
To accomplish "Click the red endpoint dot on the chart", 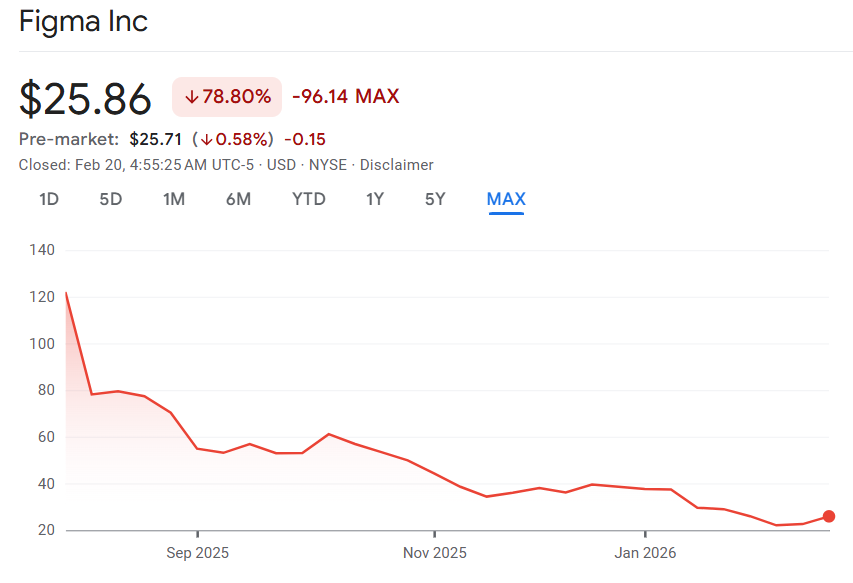I will [x=829, y=516].
